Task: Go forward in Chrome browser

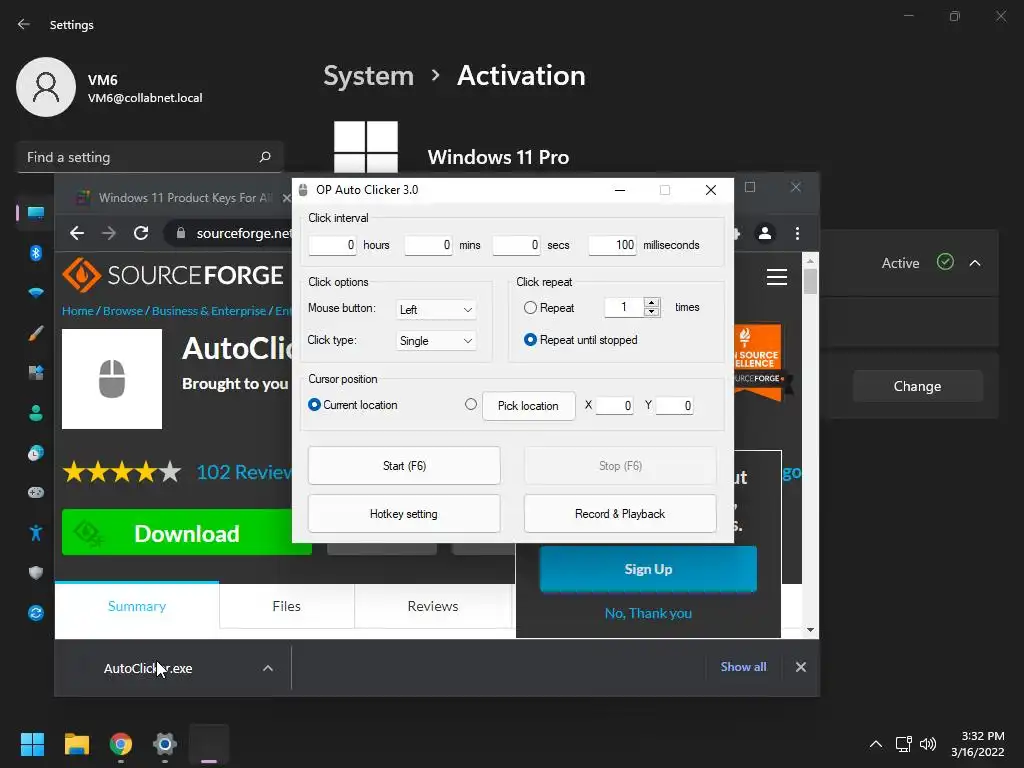Action: 108,233
